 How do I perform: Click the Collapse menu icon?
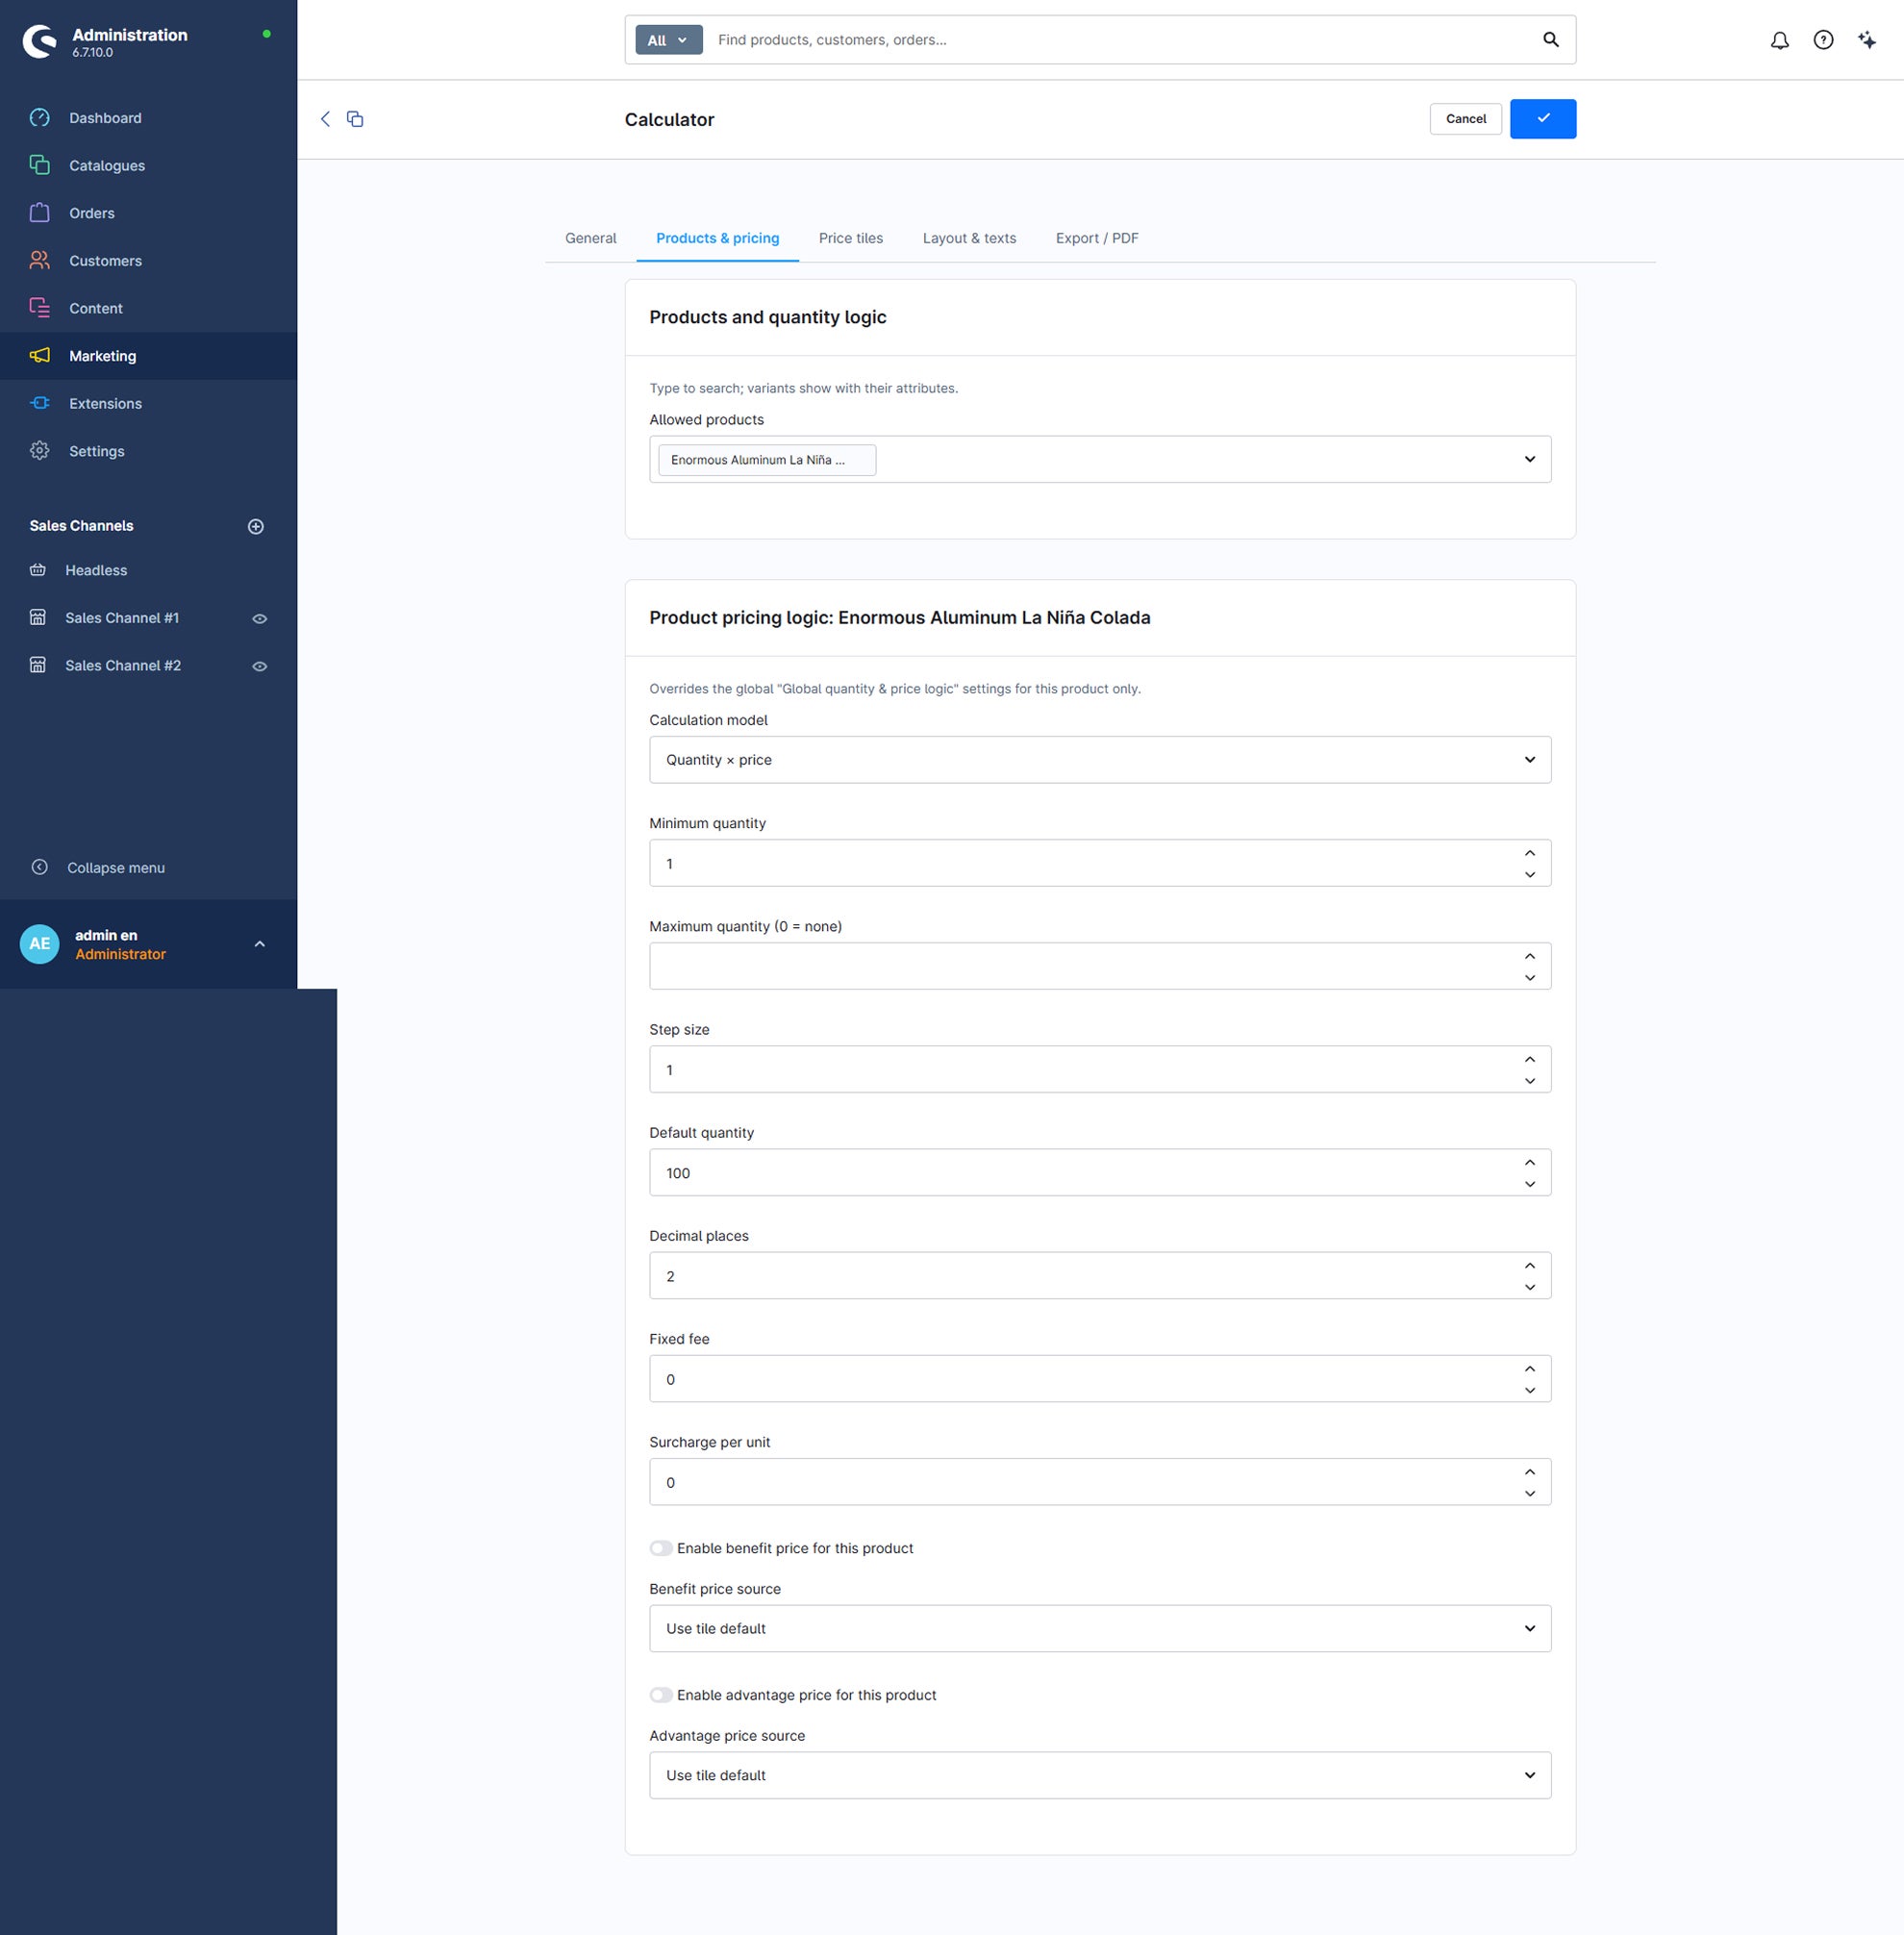pyautogui.click(x=40, y=867)
